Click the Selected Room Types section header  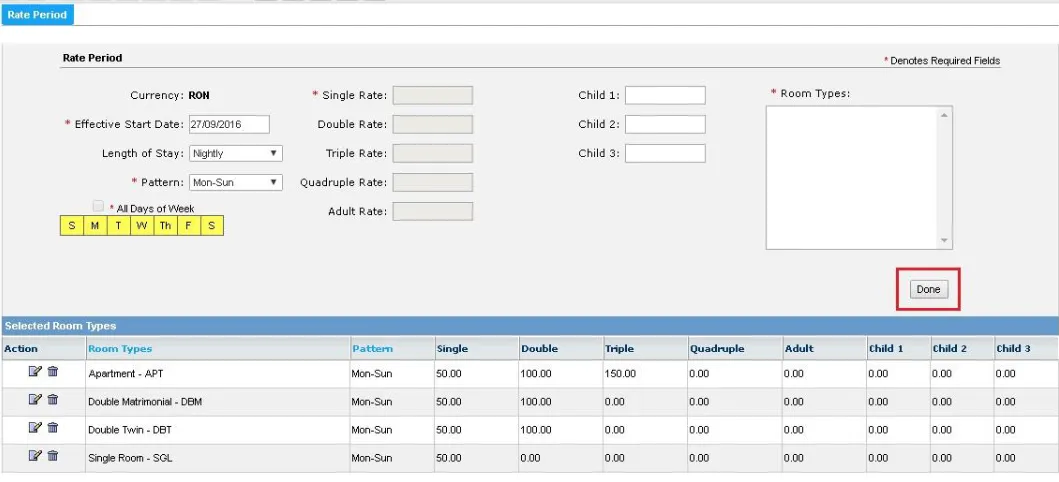(530, 326)
